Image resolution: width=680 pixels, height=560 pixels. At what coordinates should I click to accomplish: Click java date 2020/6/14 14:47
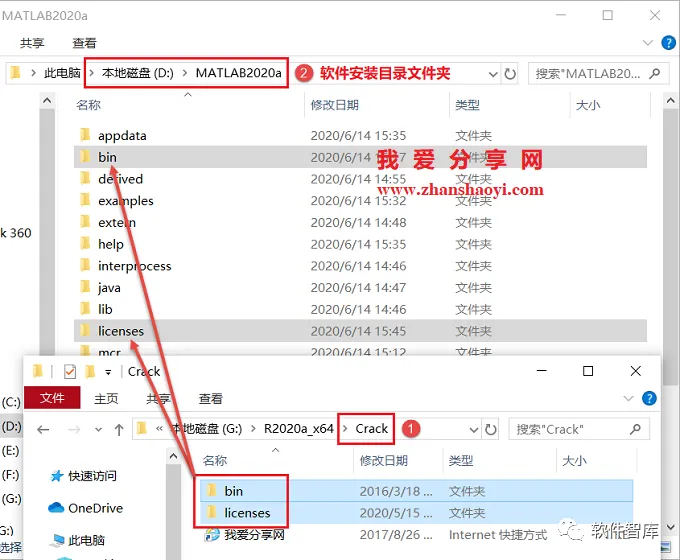(x=358, y=288)
